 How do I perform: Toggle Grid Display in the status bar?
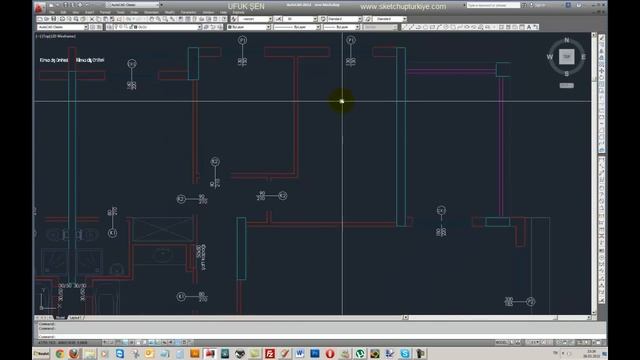pos(118,342)
